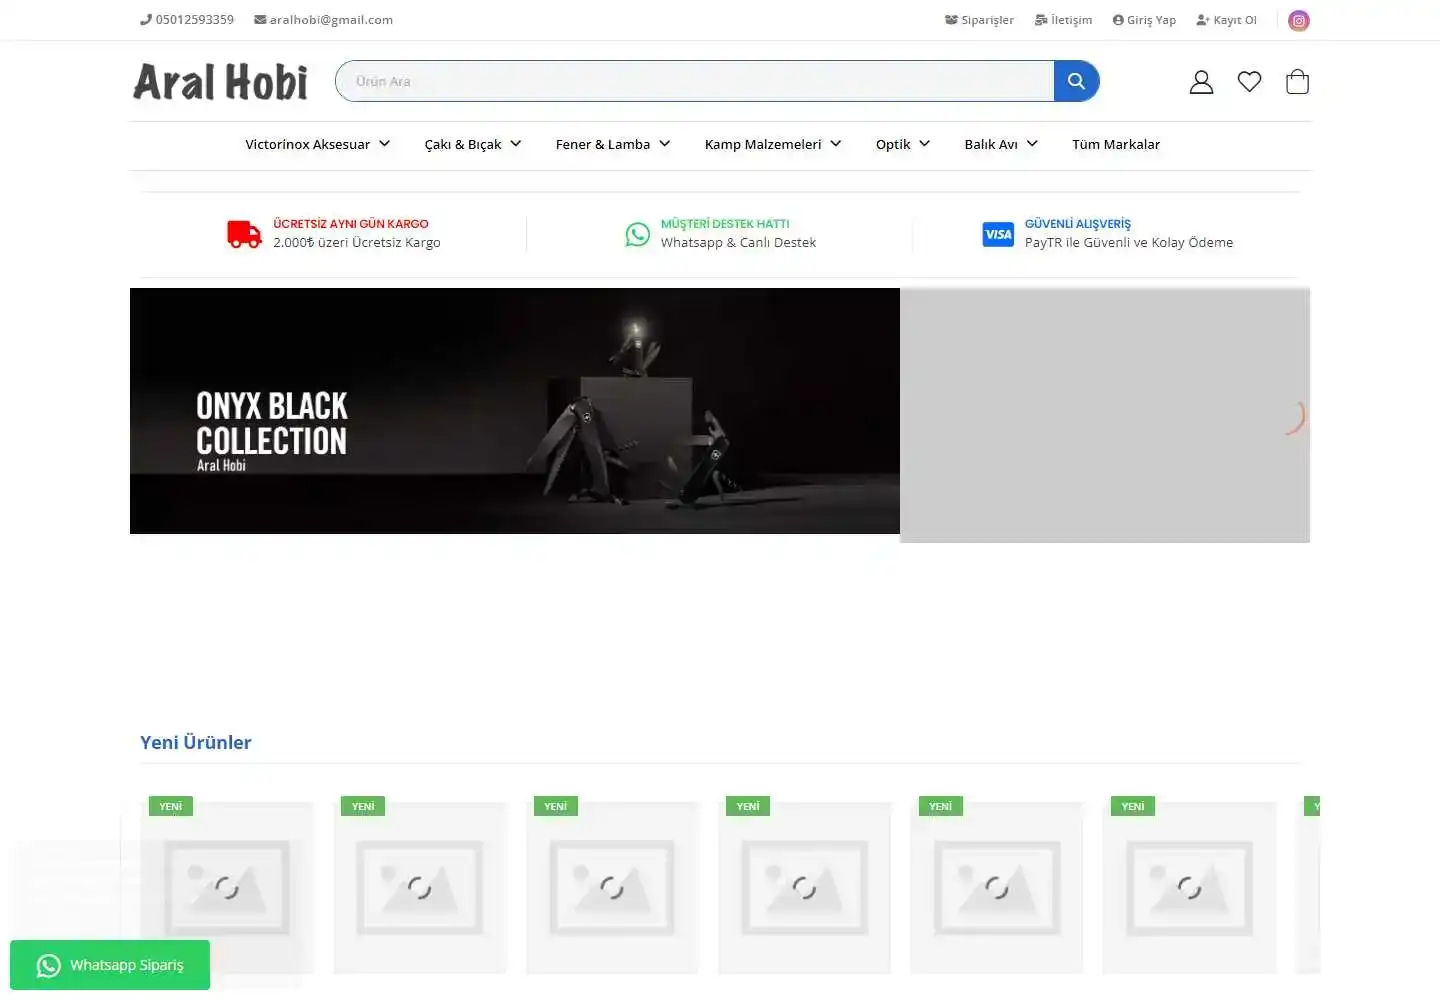
Task: Open the Onyx Black Collection banner
Action: pyautogui.click(x=515, y=411)
